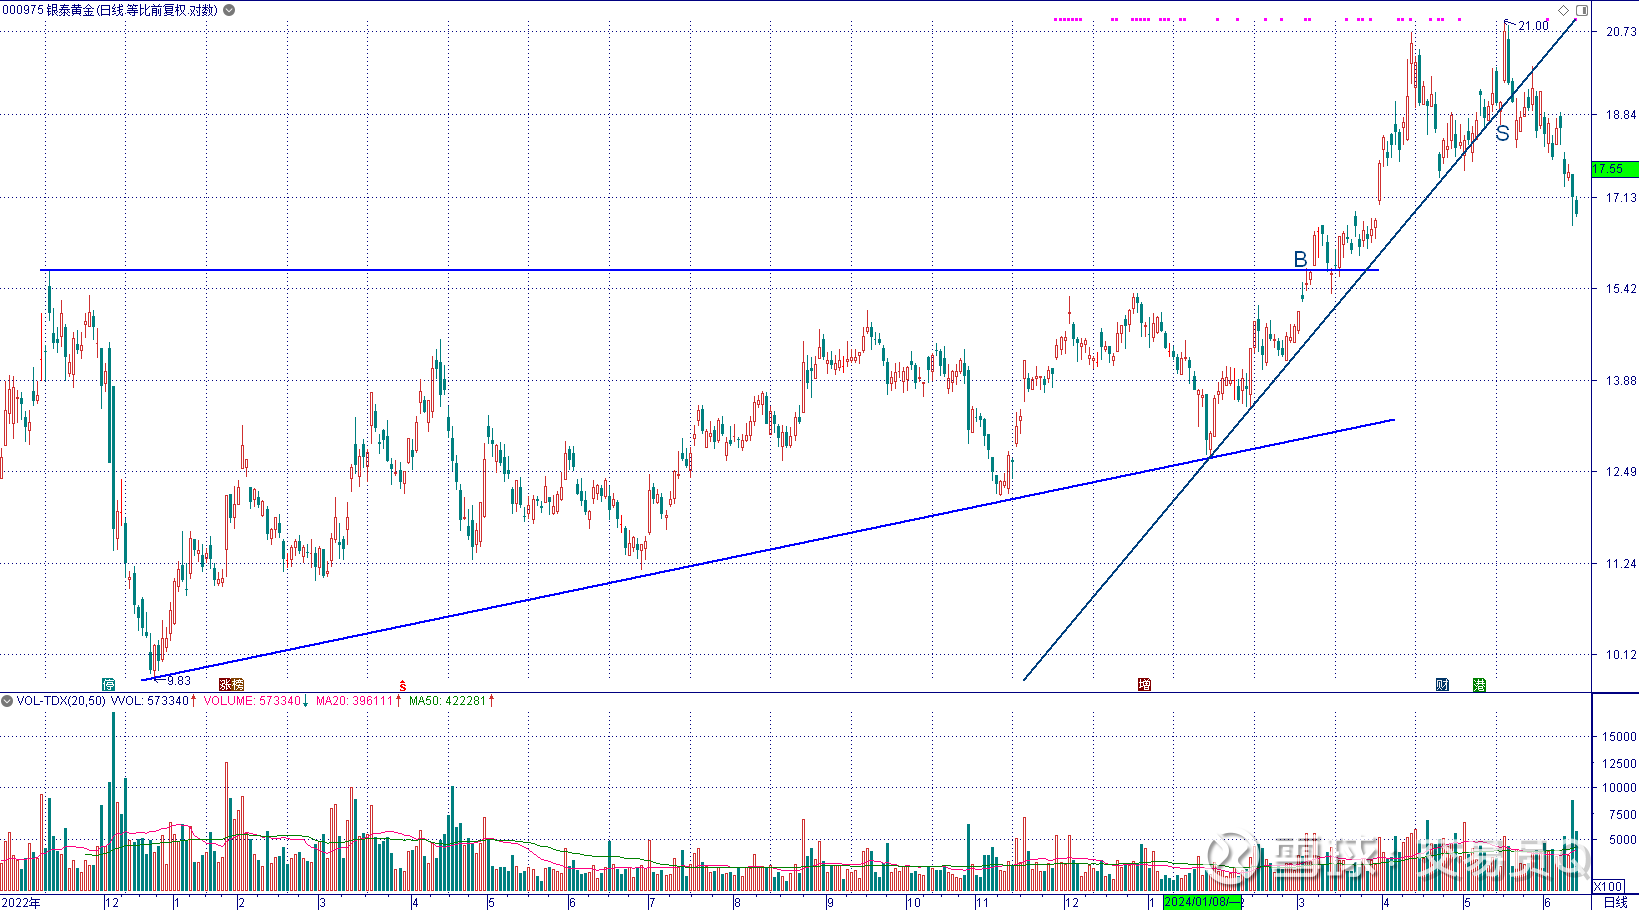
Task: Toggle the side panel icon at top-right
Action: pos(1581,11)
